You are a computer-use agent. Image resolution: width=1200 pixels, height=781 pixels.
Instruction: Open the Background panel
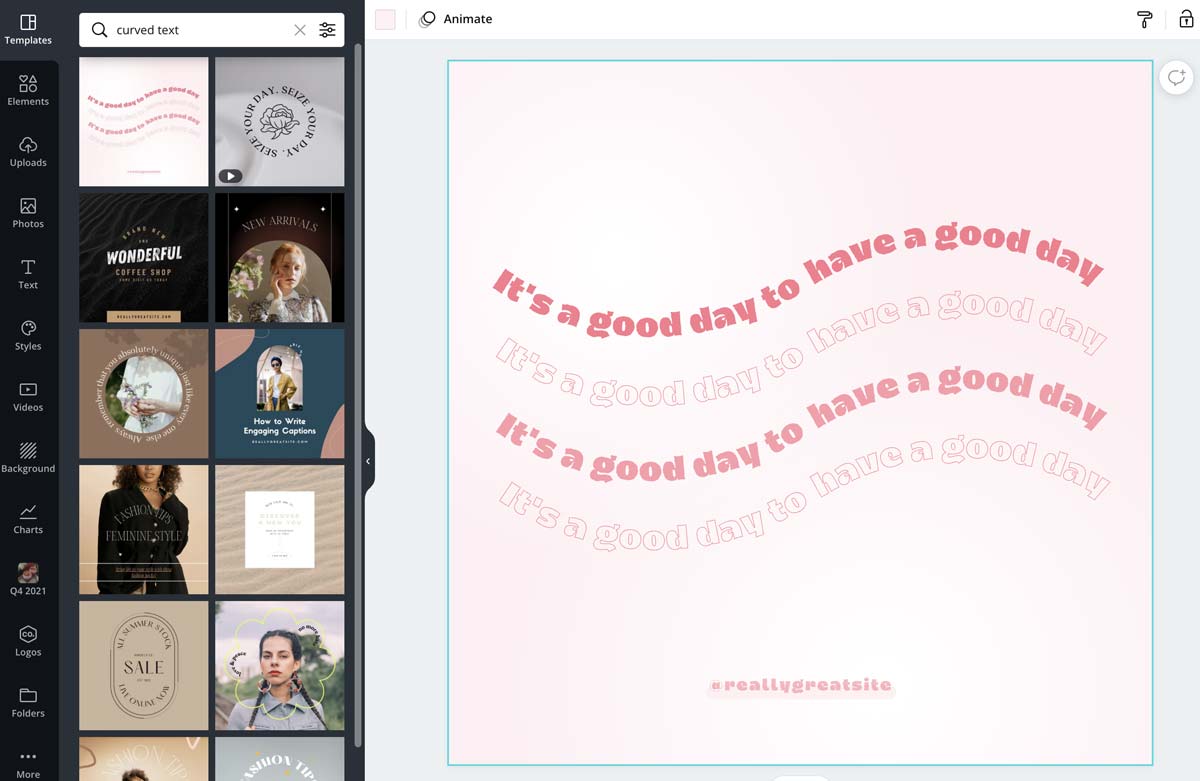point(28,458)
